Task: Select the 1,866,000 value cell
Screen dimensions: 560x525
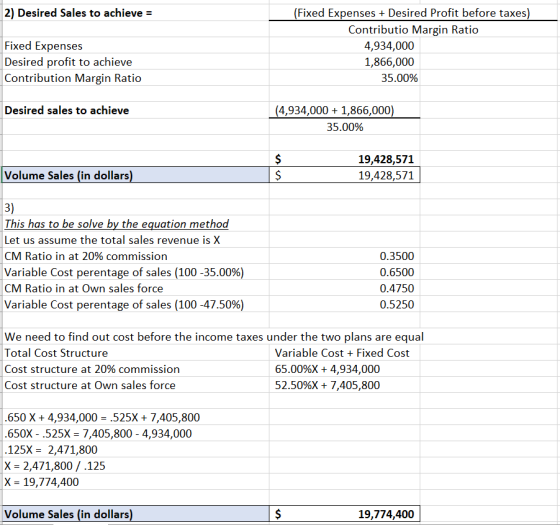Action: (345, 62)
